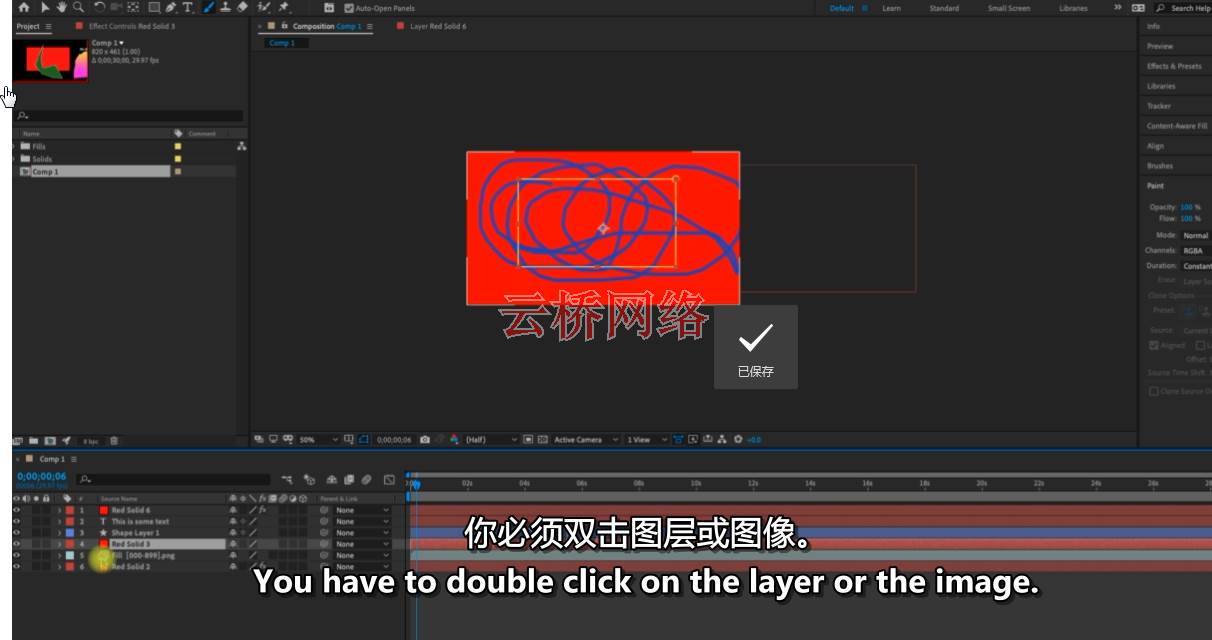Select the Brush tool in the toolbar
This screenshot has height=640, width=1212.
tap(209, 7)
